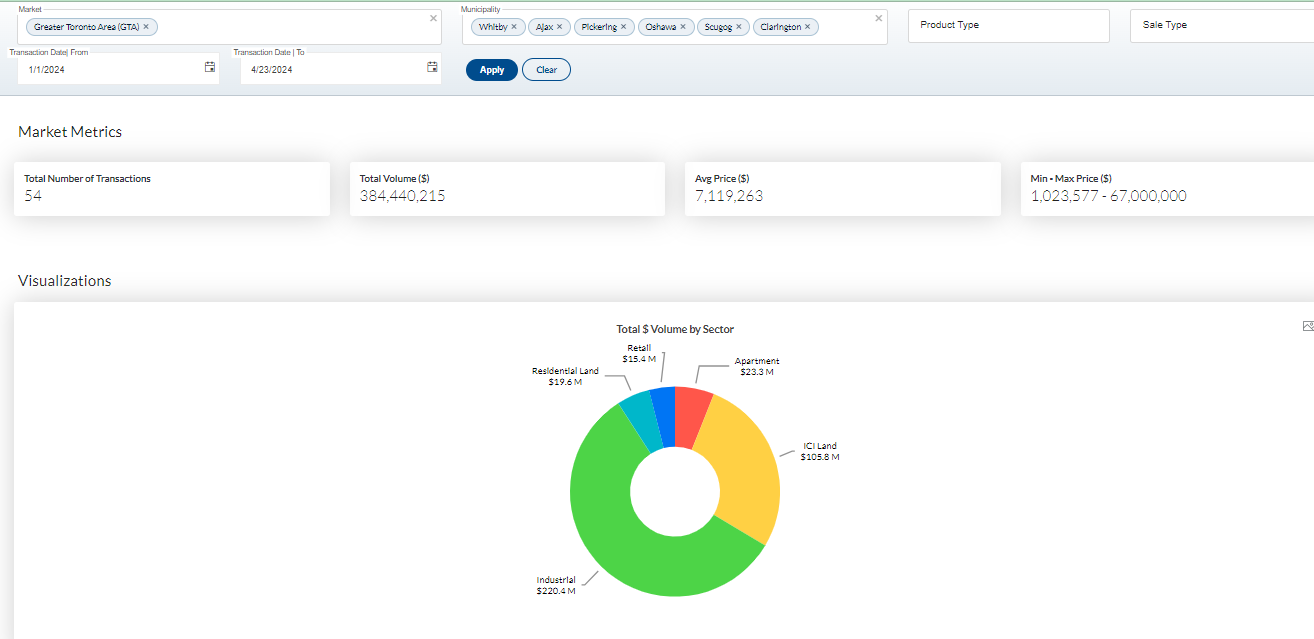The height and width of the screenshot is (639, 1314).
Task: Remove the Scugog municipality chip
Action: (x=738, y=27)
